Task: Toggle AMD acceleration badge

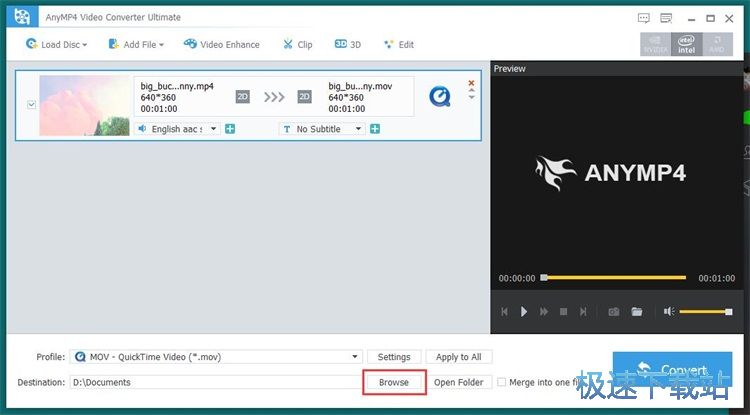Action: pyautogui.click(x=717, y=44)
